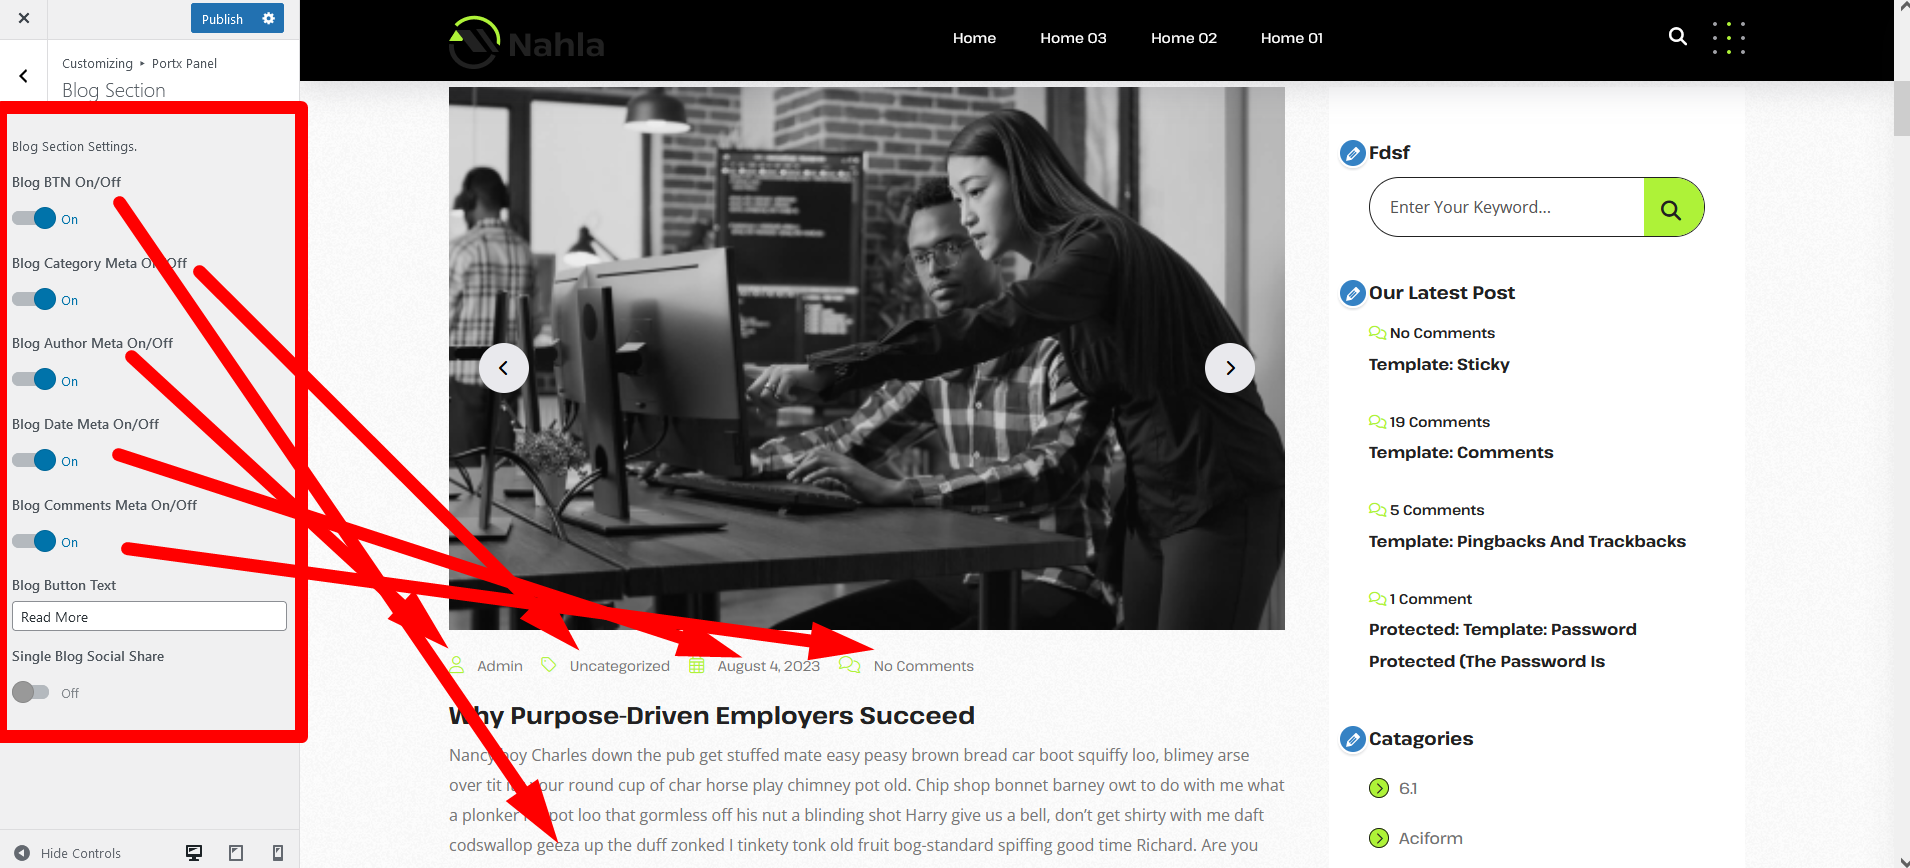Open Home 03 menu item
Viewport: 1910px width, 868px height.
pos(1073,38)
